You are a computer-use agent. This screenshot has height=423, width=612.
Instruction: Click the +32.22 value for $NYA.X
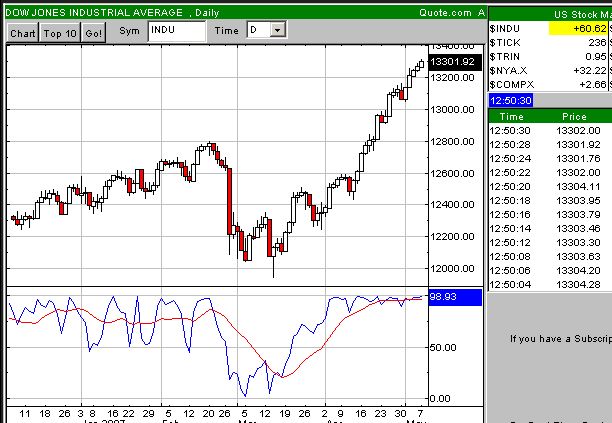click(590, 71)
